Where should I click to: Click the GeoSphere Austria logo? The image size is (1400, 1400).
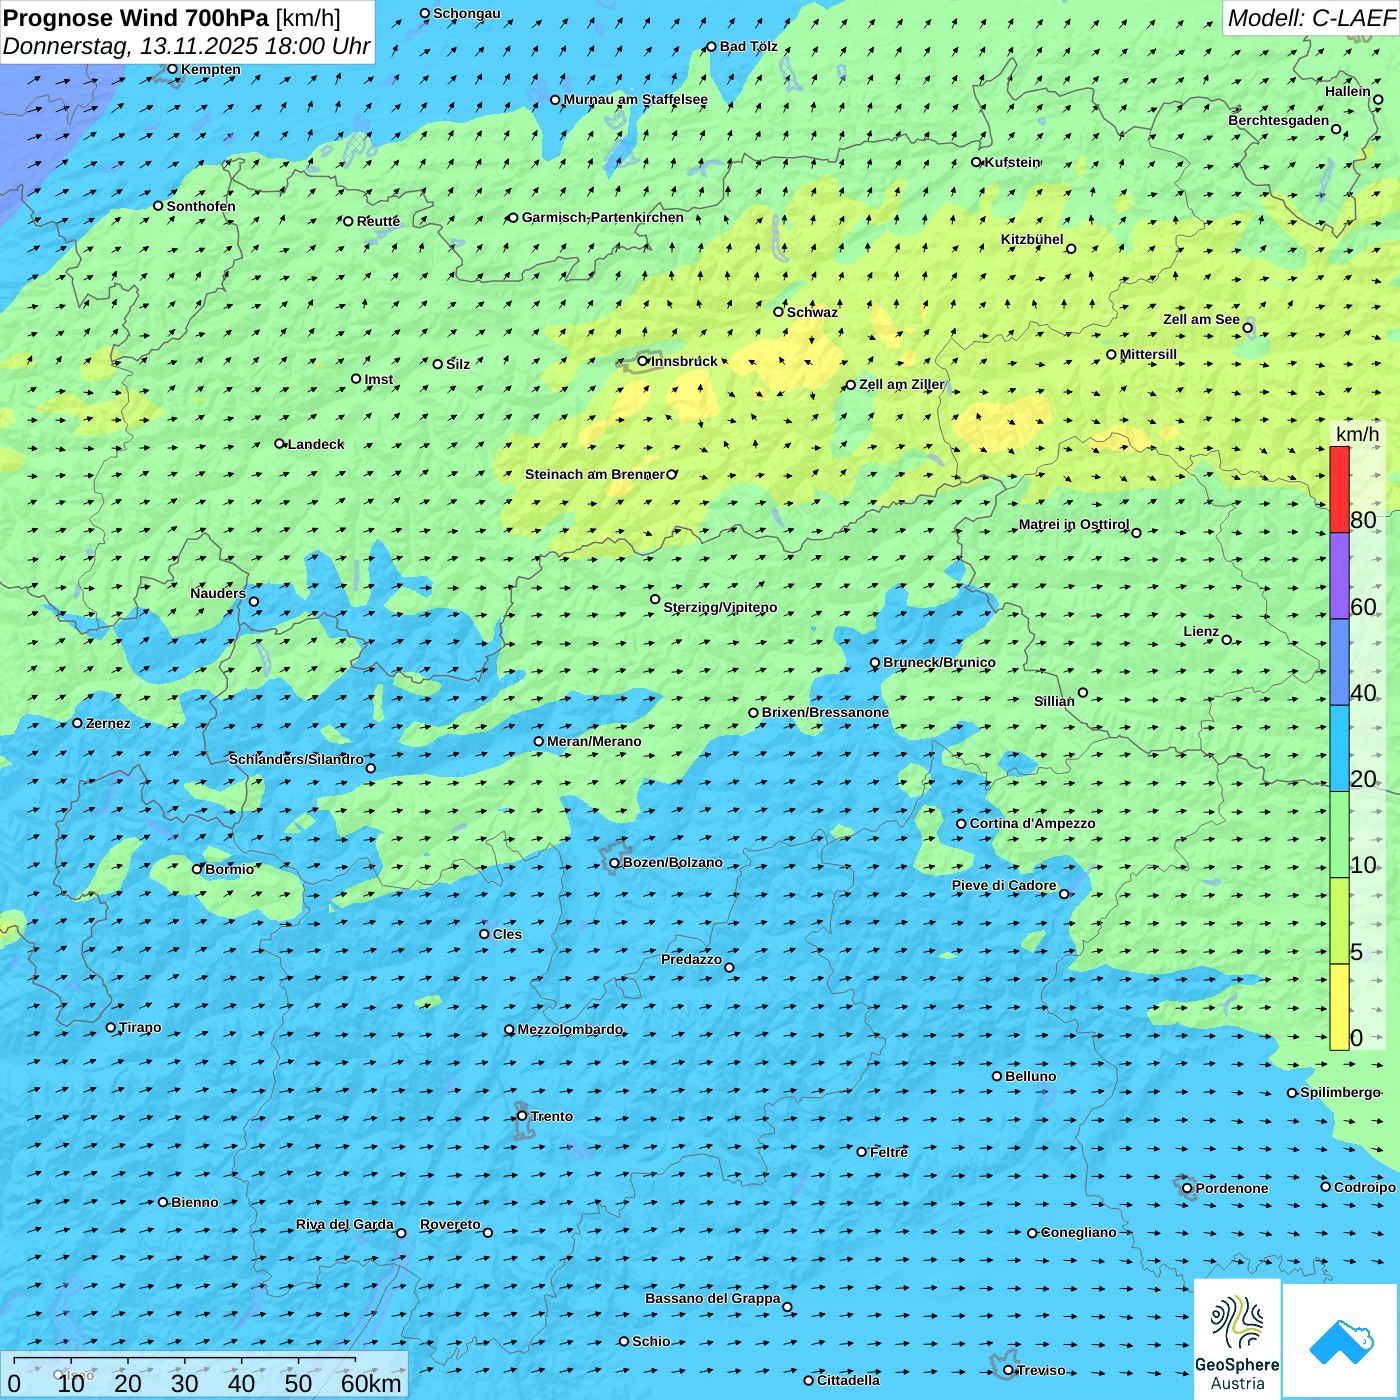coord(1237,1339)
